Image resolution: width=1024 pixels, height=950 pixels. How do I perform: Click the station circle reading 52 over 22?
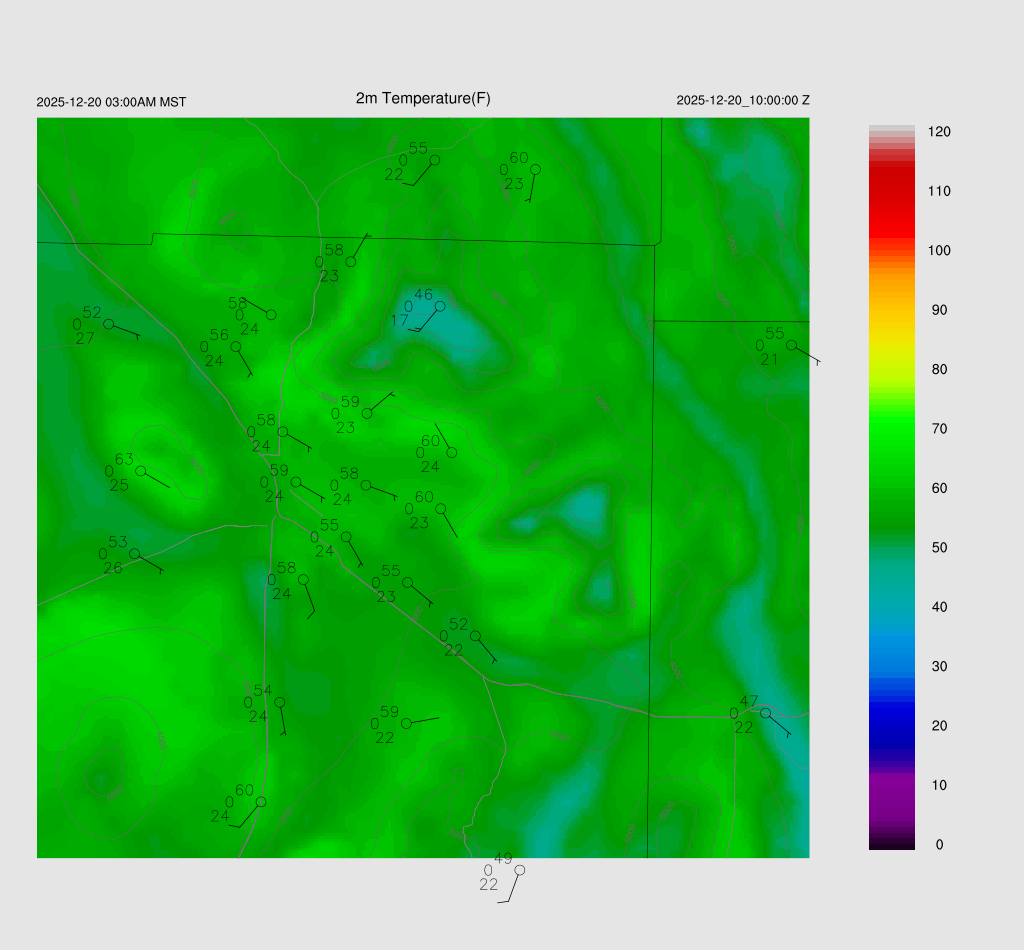[475, 636]
